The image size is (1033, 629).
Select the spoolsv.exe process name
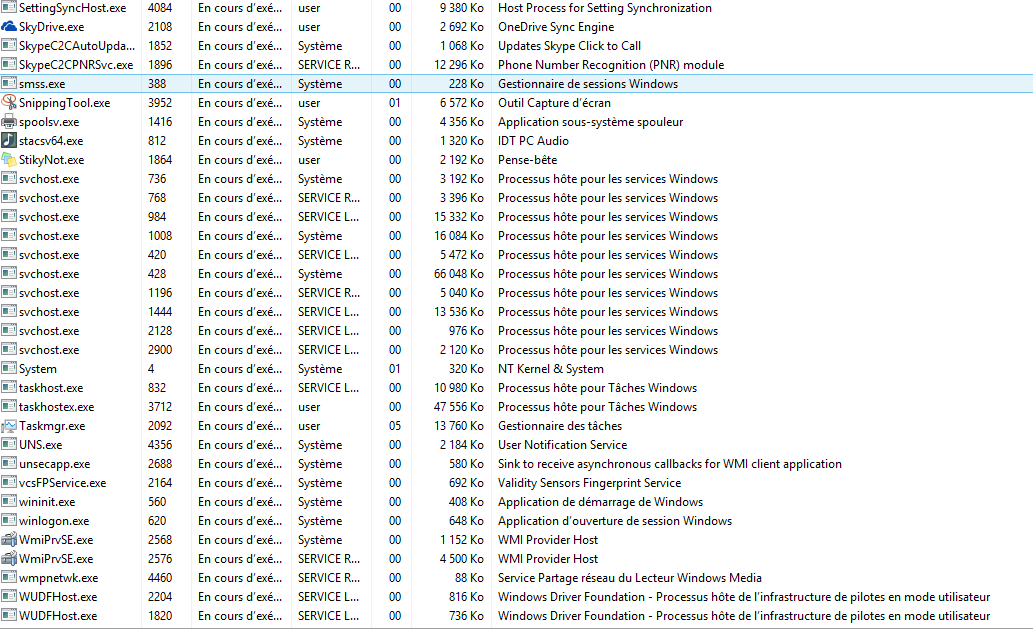pyautogui.click(x=49, y=122)
